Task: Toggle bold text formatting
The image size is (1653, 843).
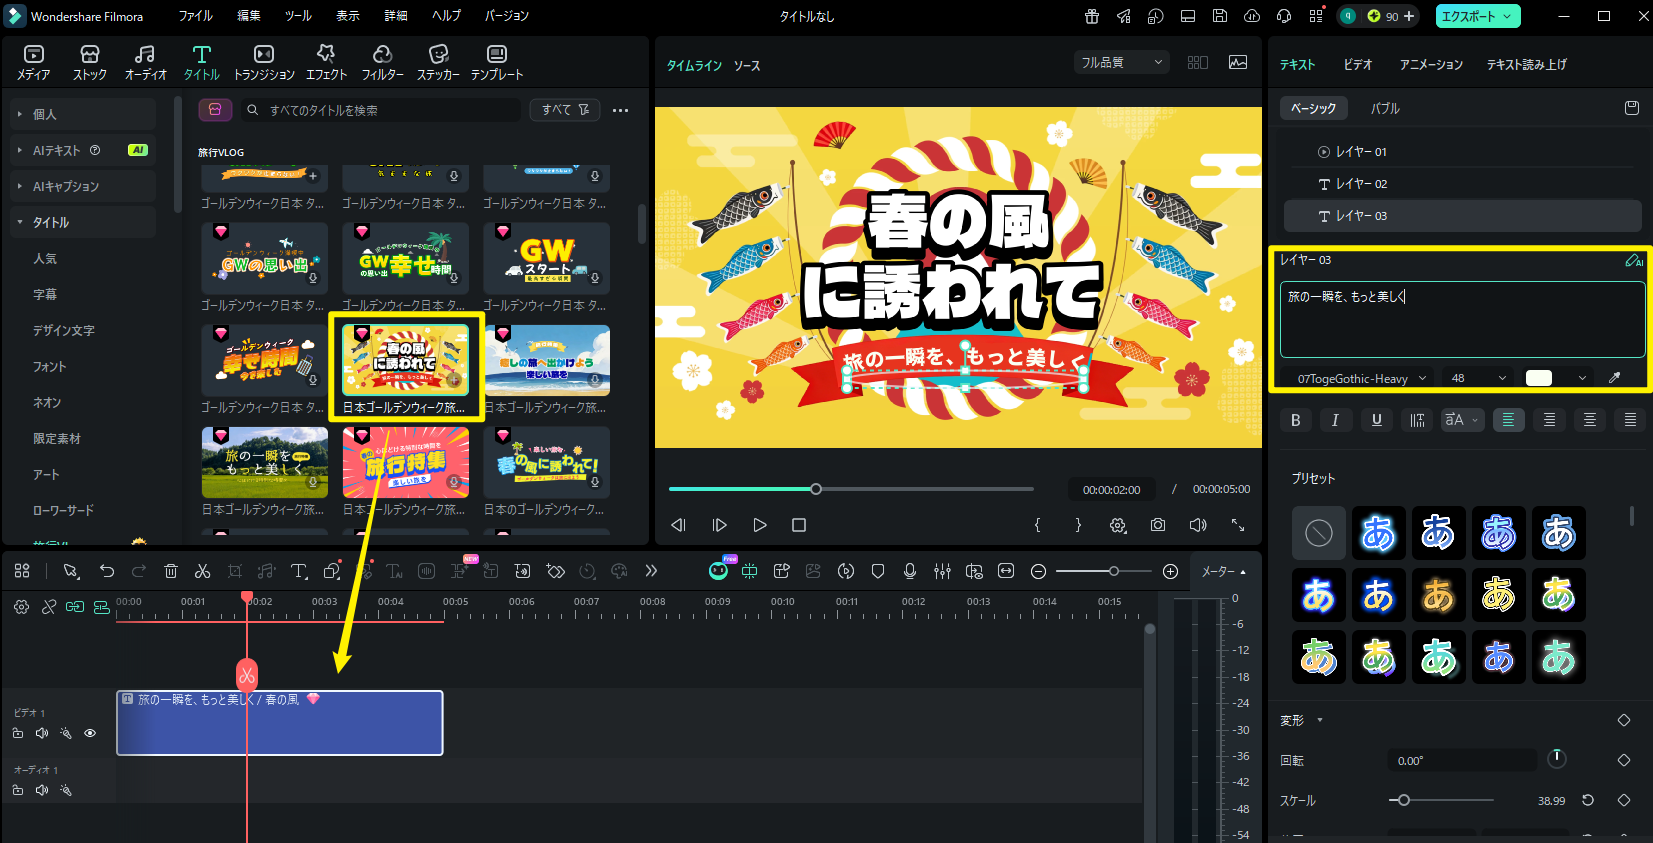Action: click(x=1296, y=420)
